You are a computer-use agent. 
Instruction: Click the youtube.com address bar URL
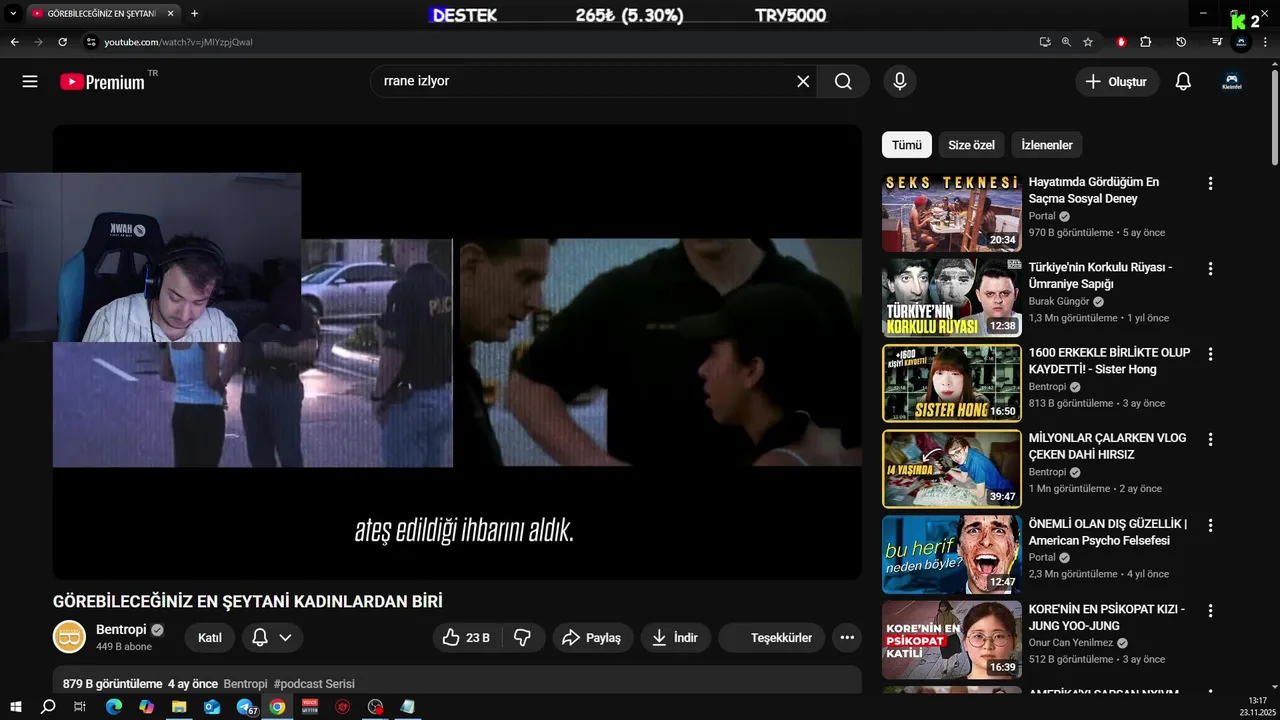tap(178, 42)
